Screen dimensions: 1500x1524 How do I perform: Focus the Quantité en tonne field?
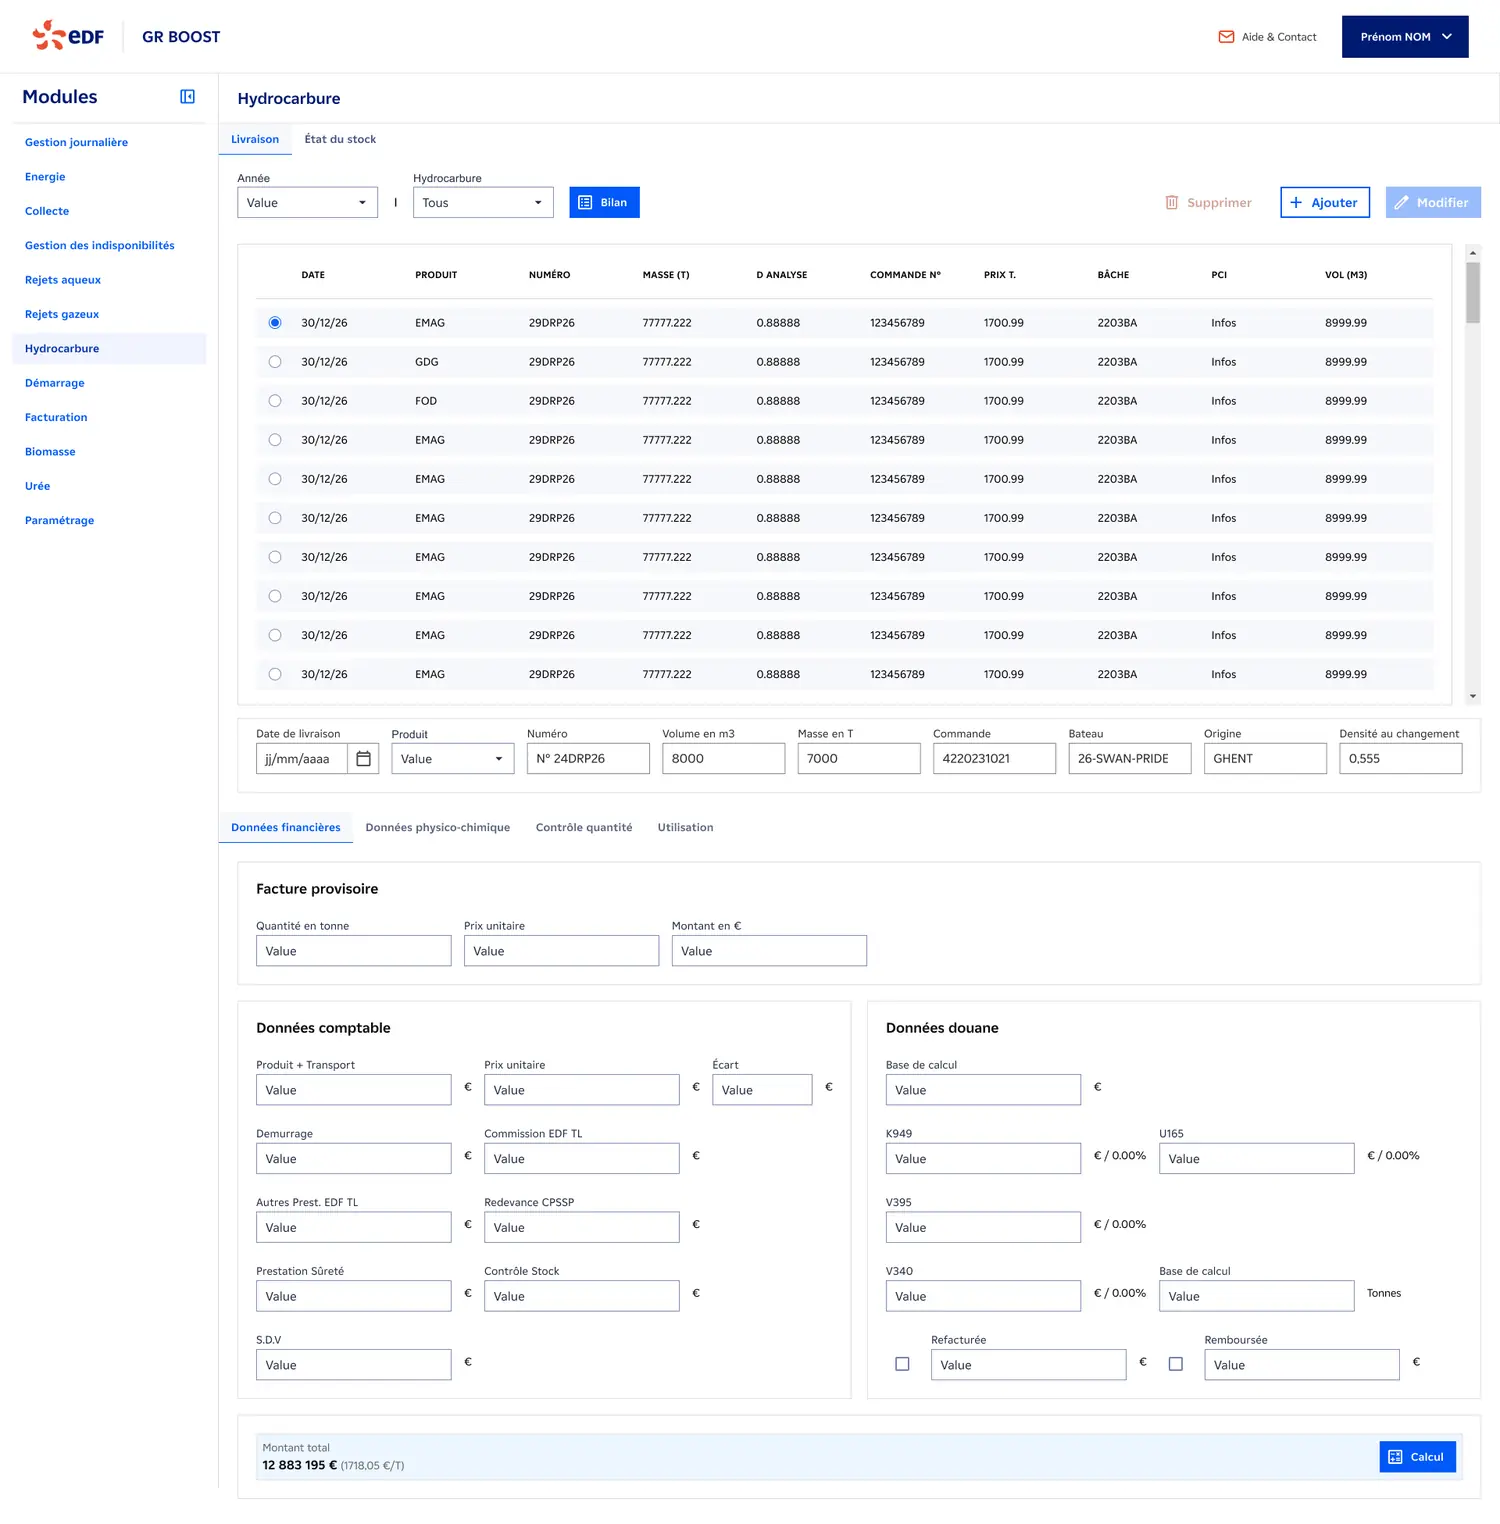354,951
